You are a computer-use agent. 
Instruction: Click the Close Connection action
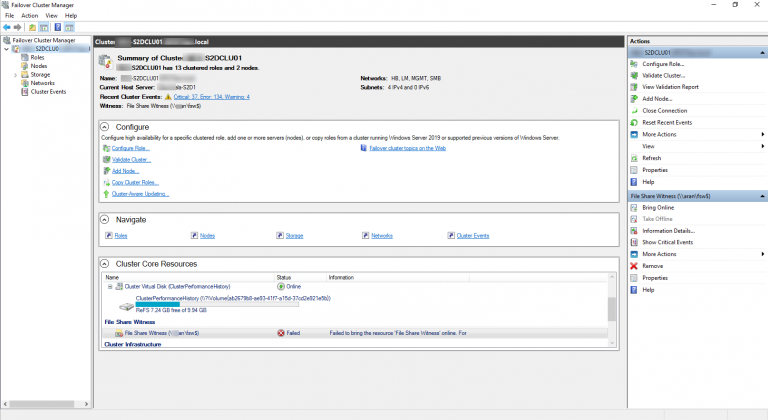coord(665,111)
